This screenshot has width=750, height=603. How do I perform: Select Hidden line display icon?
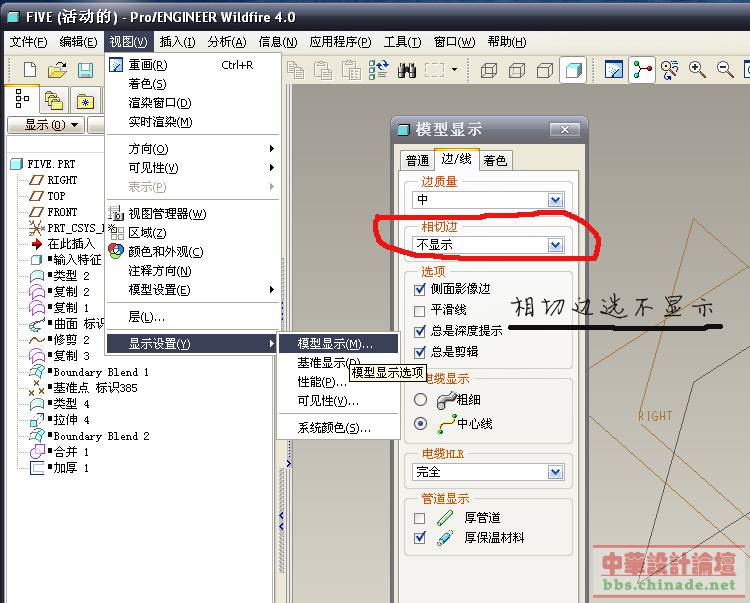pos(517,71)
